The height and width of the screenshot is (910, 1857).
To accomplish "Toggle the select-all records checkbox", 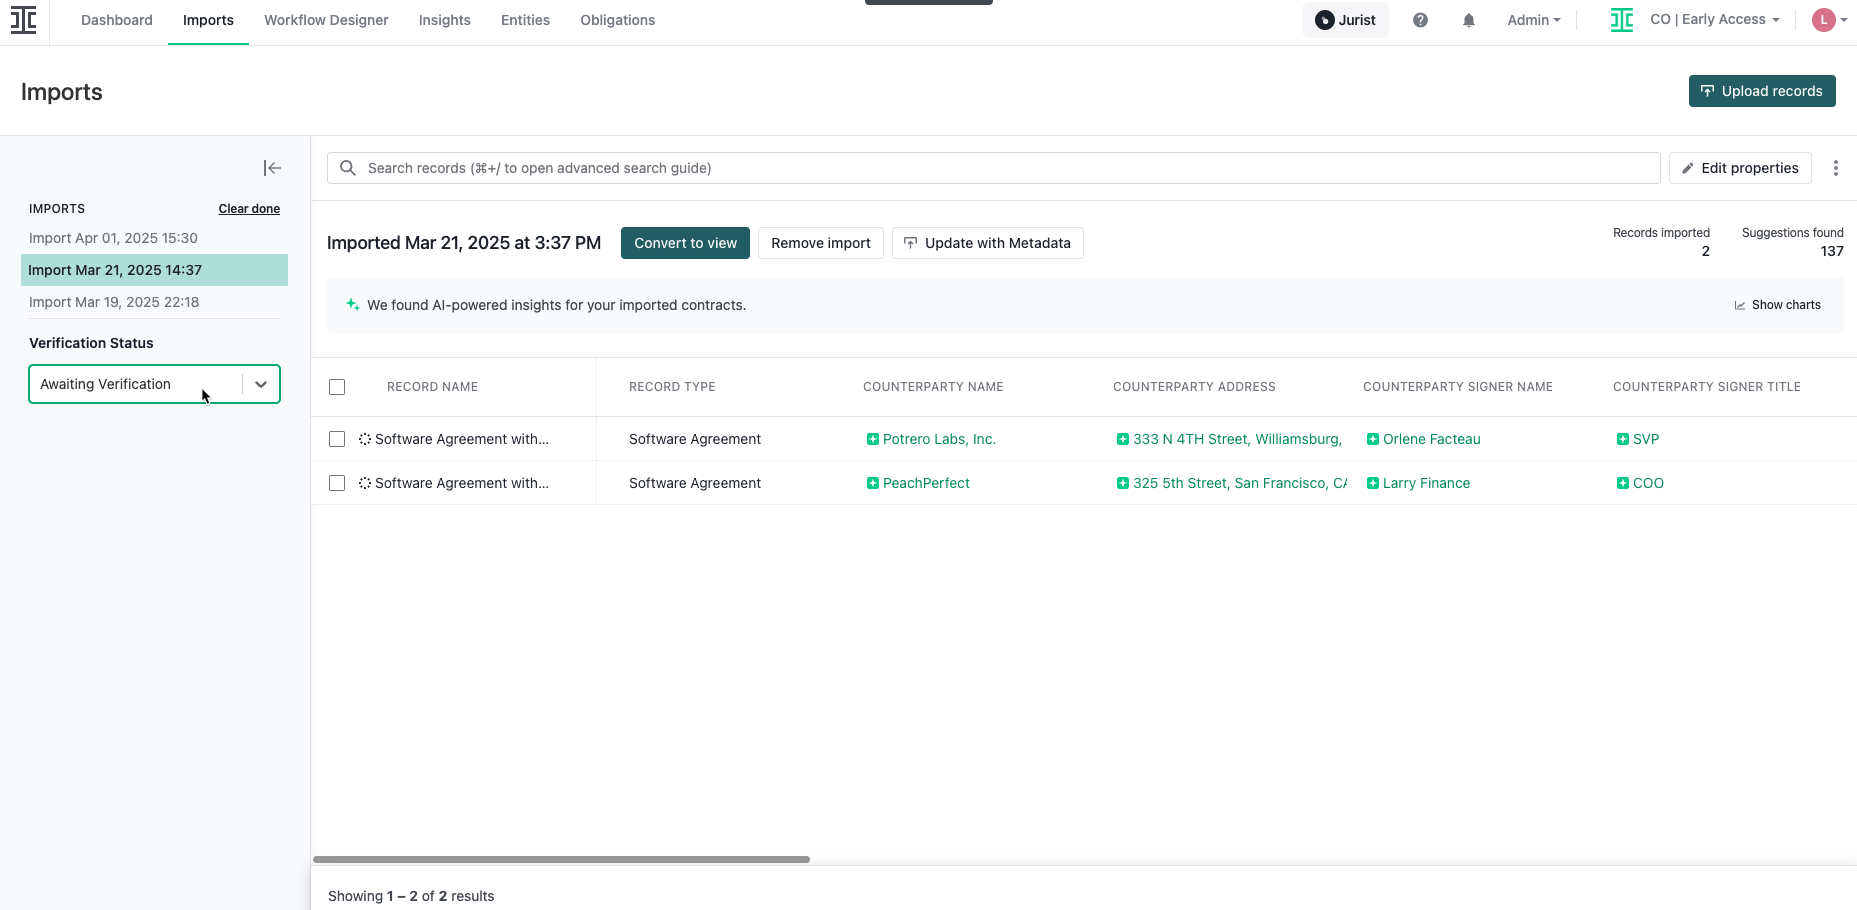I will coord(337,387).
